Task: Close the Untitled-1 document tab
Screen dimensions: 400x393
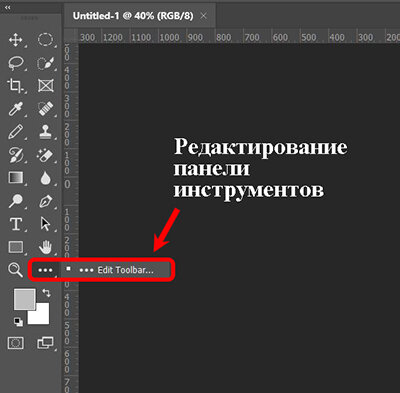Action: point(204,16)
